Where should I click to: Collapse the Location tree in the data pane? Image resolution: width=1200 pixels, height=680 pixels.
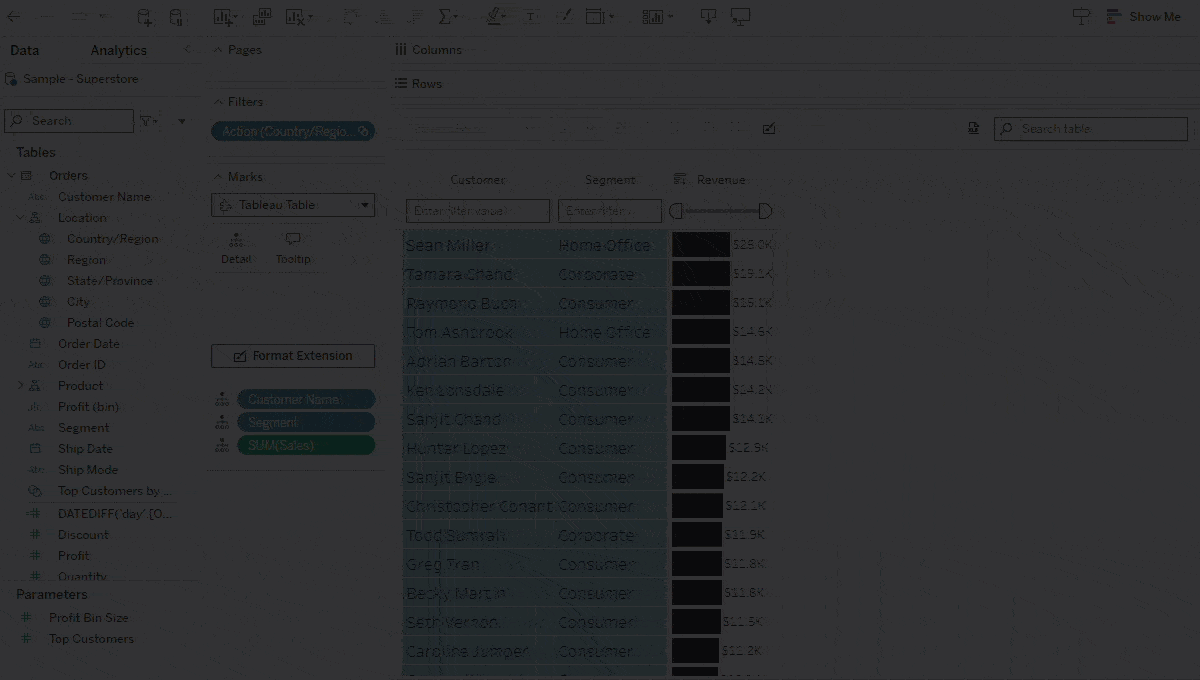tap(20, 217)
